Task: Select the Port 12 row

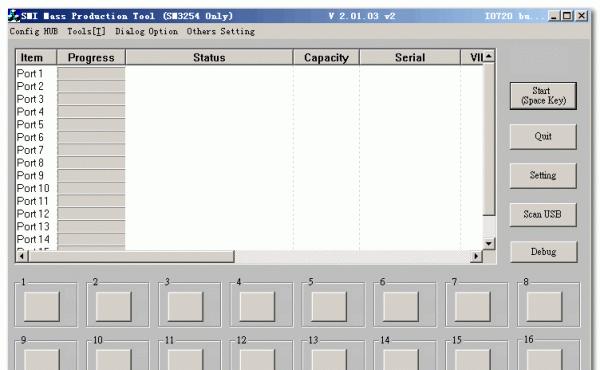Action: 249,214
